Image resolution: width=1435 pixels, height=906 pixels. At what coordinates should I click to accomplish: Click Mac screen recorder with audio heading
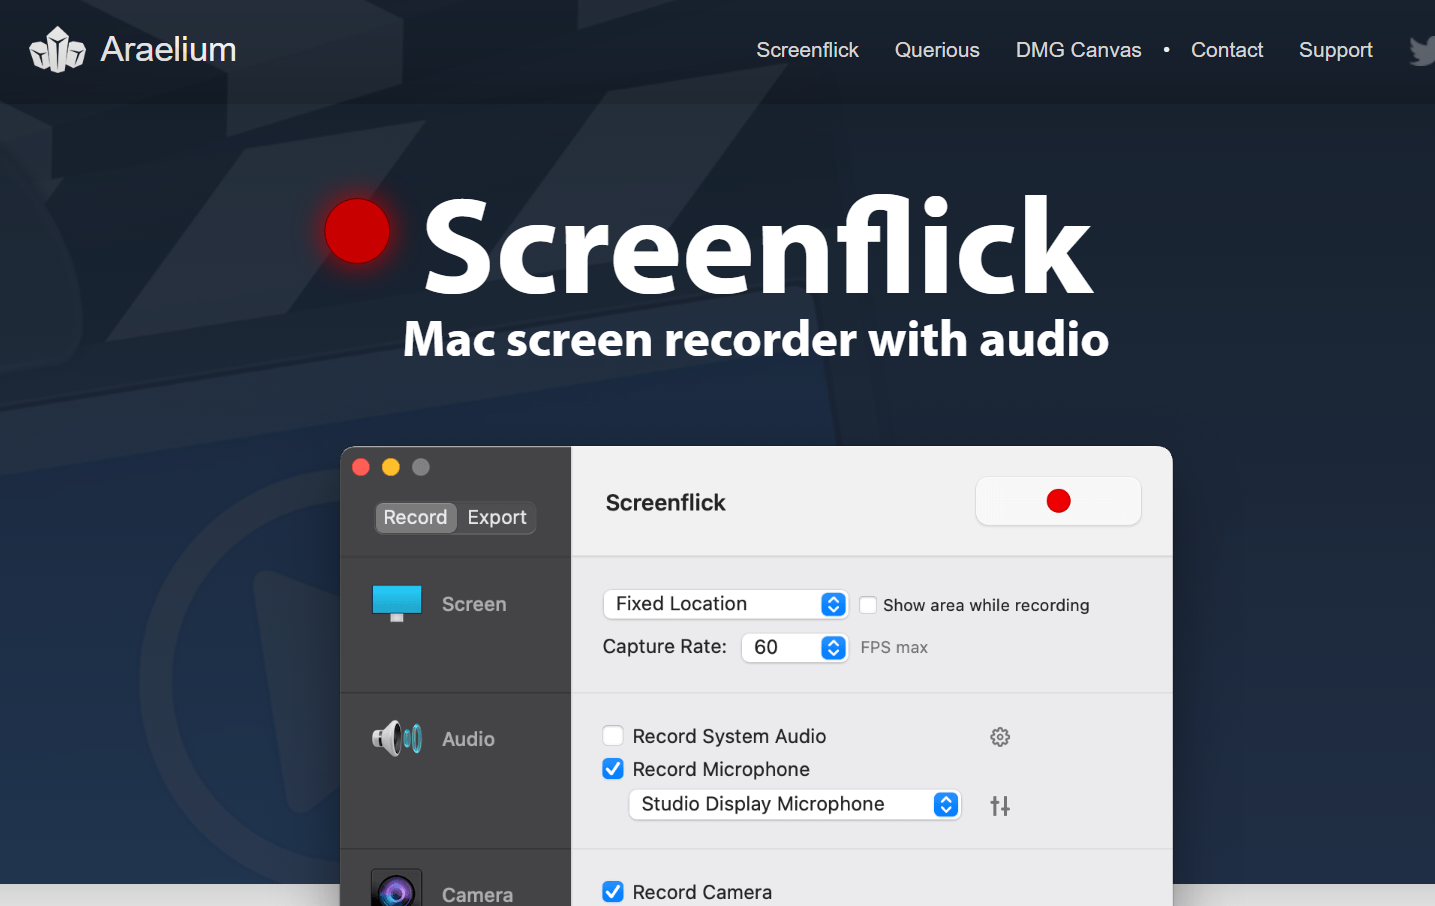point(756,339)
